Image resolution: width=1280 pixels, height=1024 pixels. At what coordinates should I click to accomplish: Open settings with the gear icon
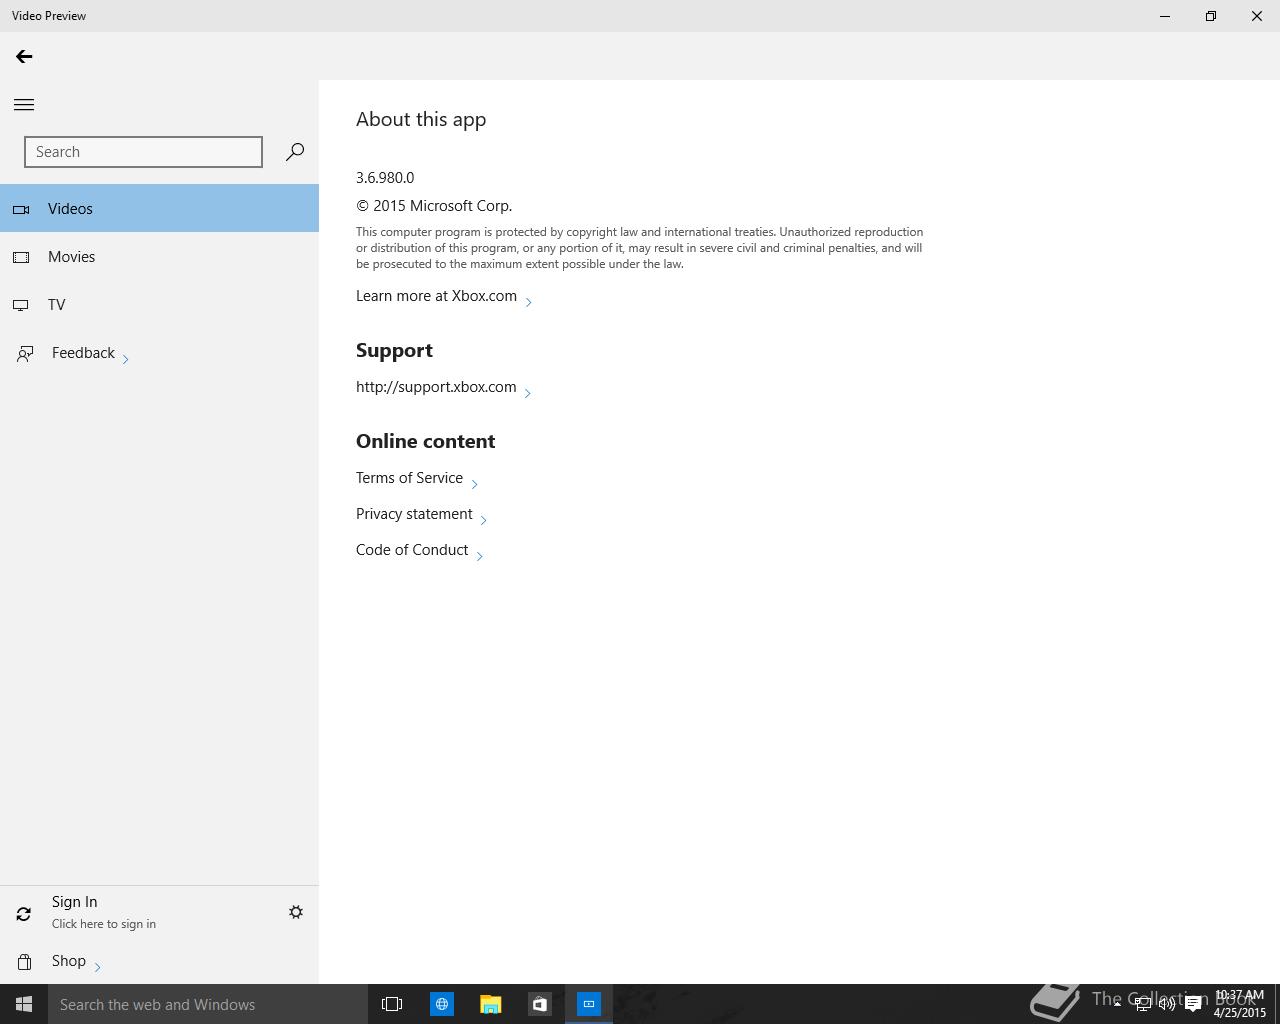point(296,912)
